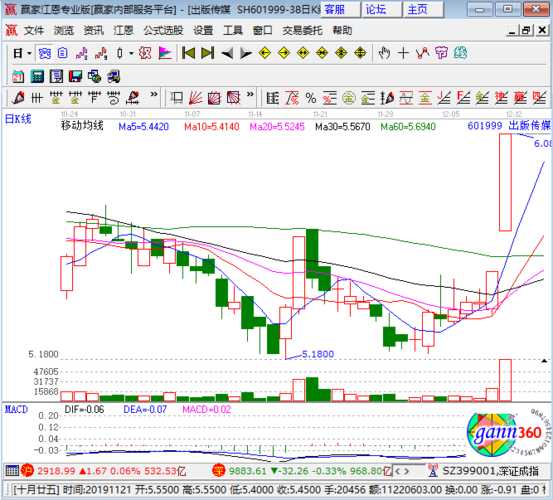This screenshot has height=500, width=553.
Task: Click the floppy disk save icon
Action: (x=75, y=76)
